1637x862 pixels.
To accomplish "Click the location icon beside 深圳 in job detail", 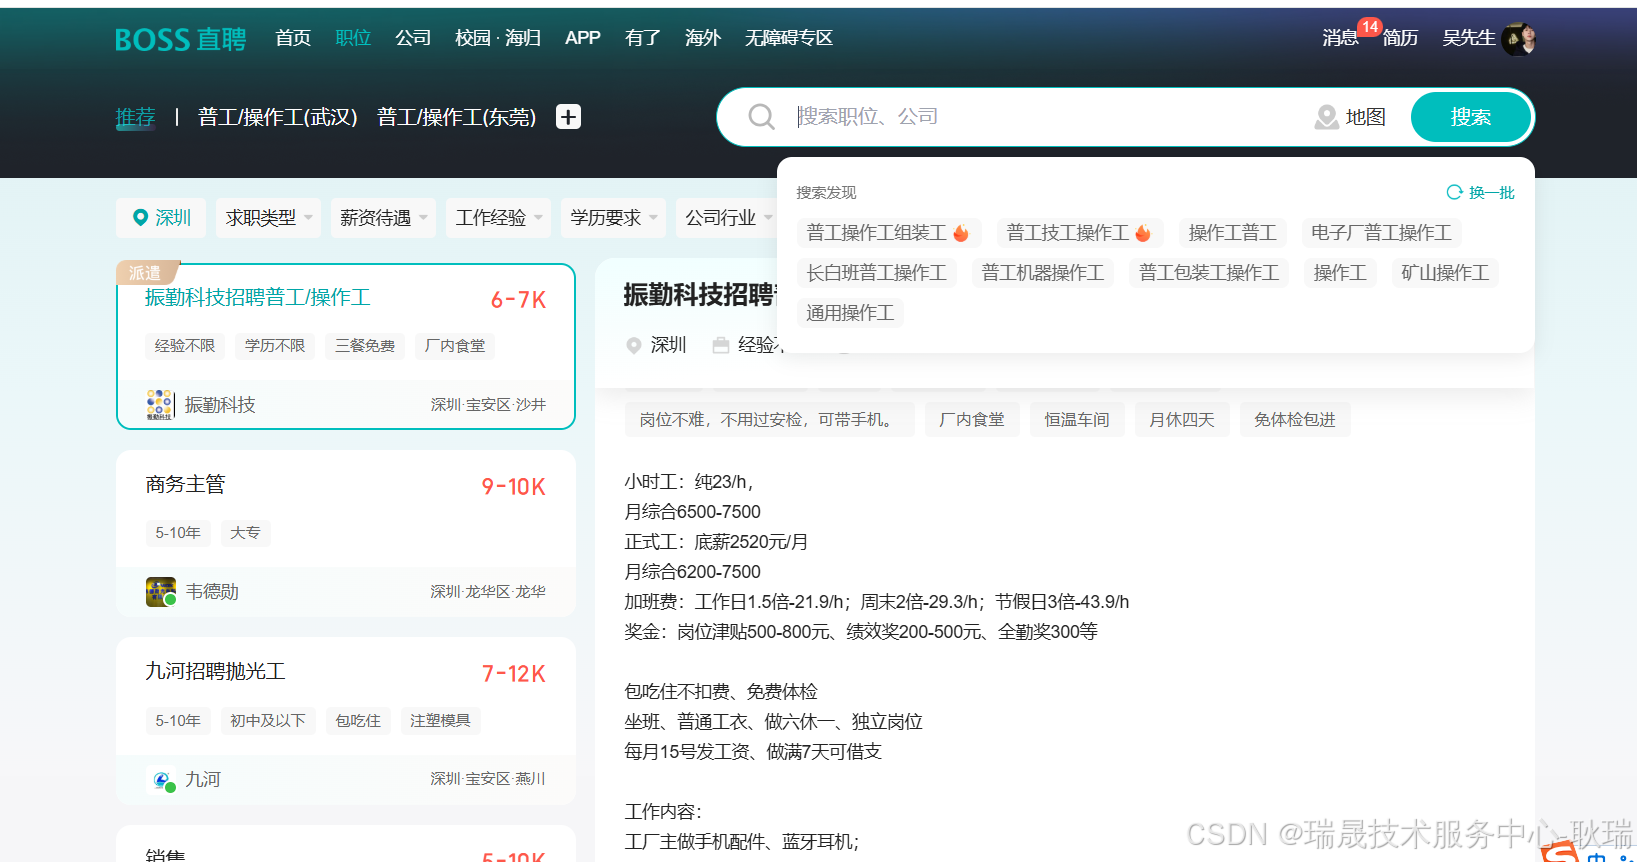I will click(x=633, y=345).
